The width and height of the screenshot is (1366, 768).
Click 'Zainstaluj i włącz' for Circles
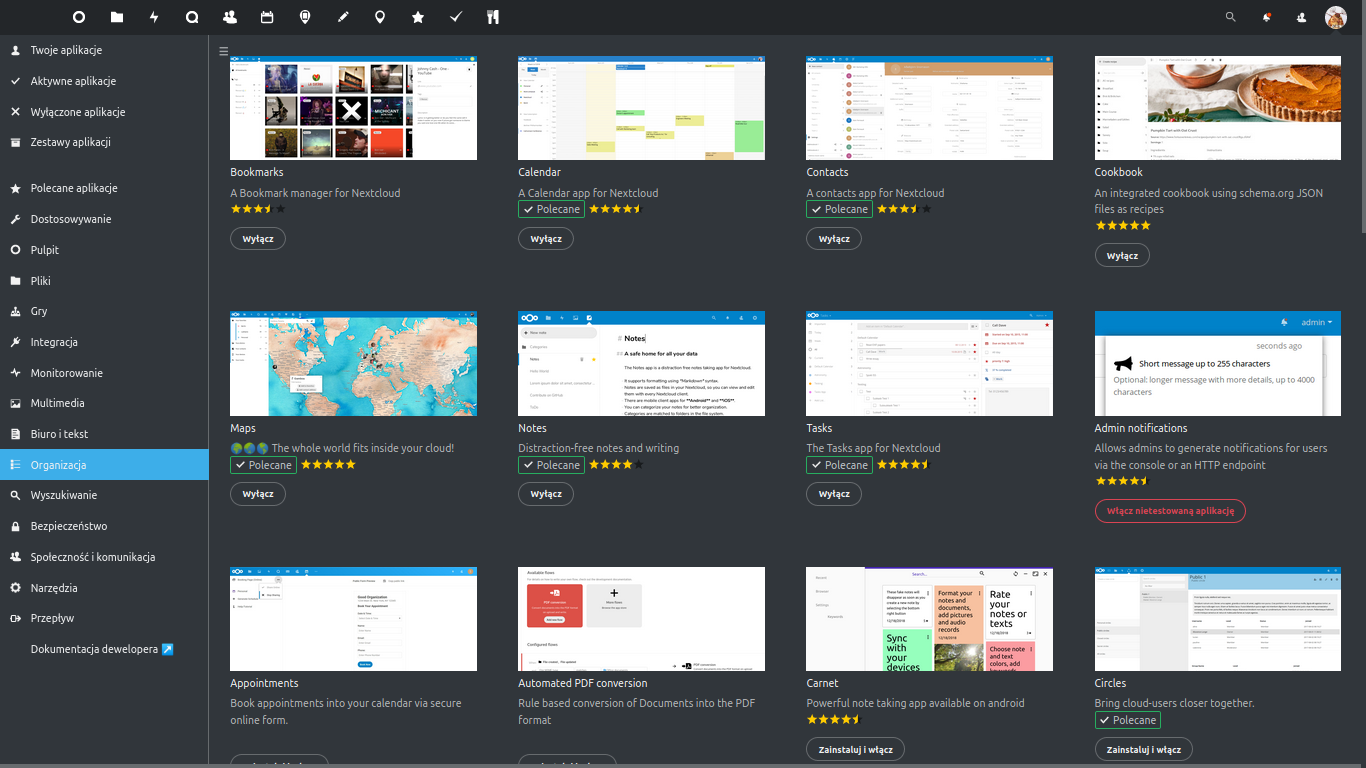click(1144, 749)
